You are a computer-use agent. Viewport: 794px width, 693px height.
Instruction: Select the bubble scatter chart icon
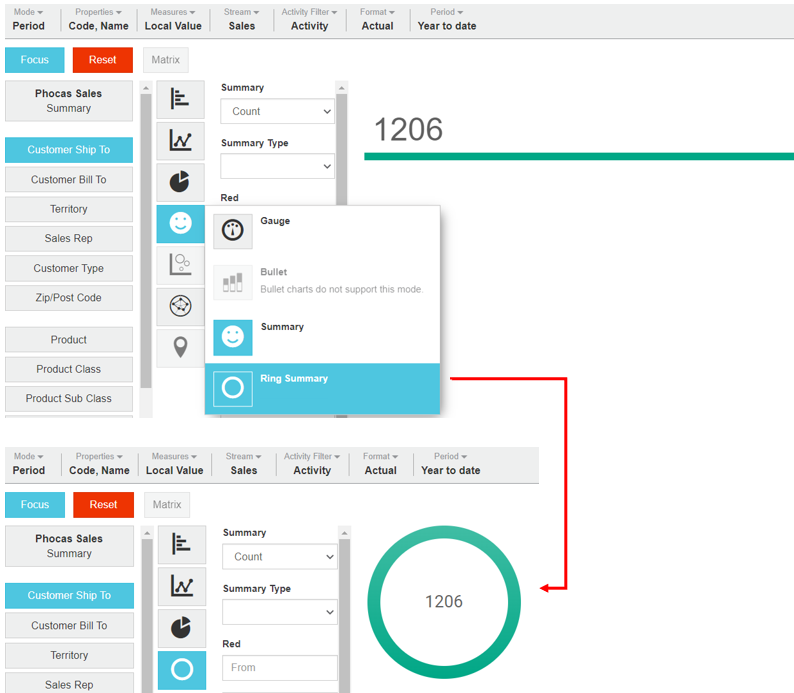pyautogui.click(x=180, y=265)
